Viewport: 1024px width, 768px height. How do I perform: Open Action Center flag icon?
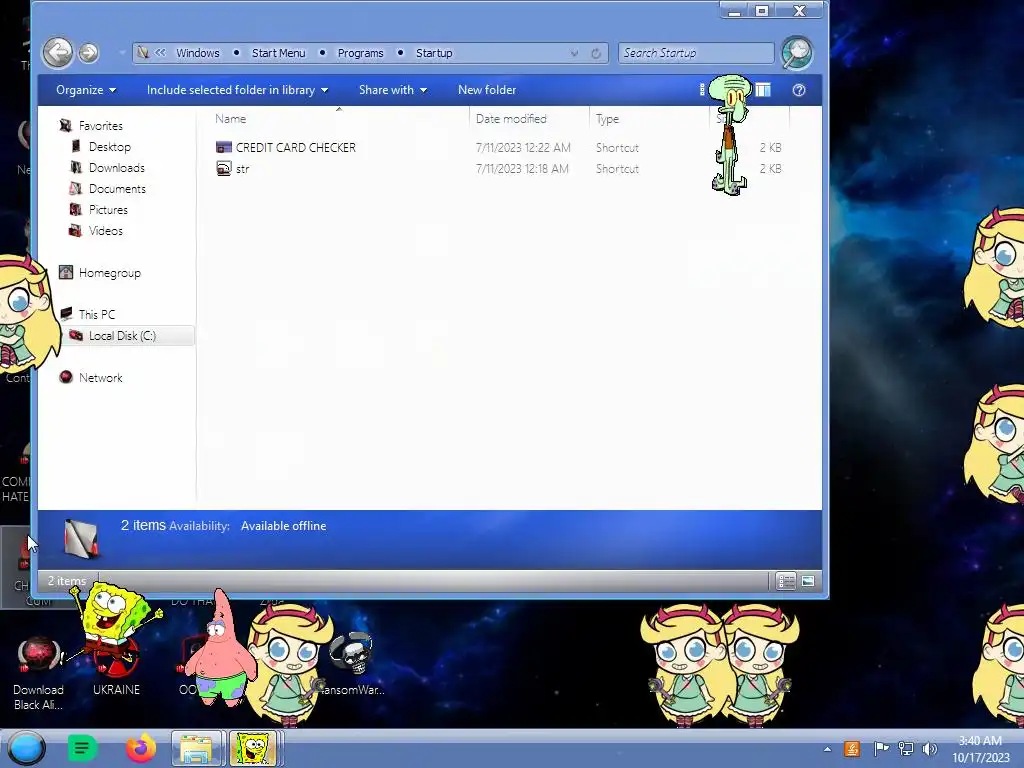pos(881,749)
